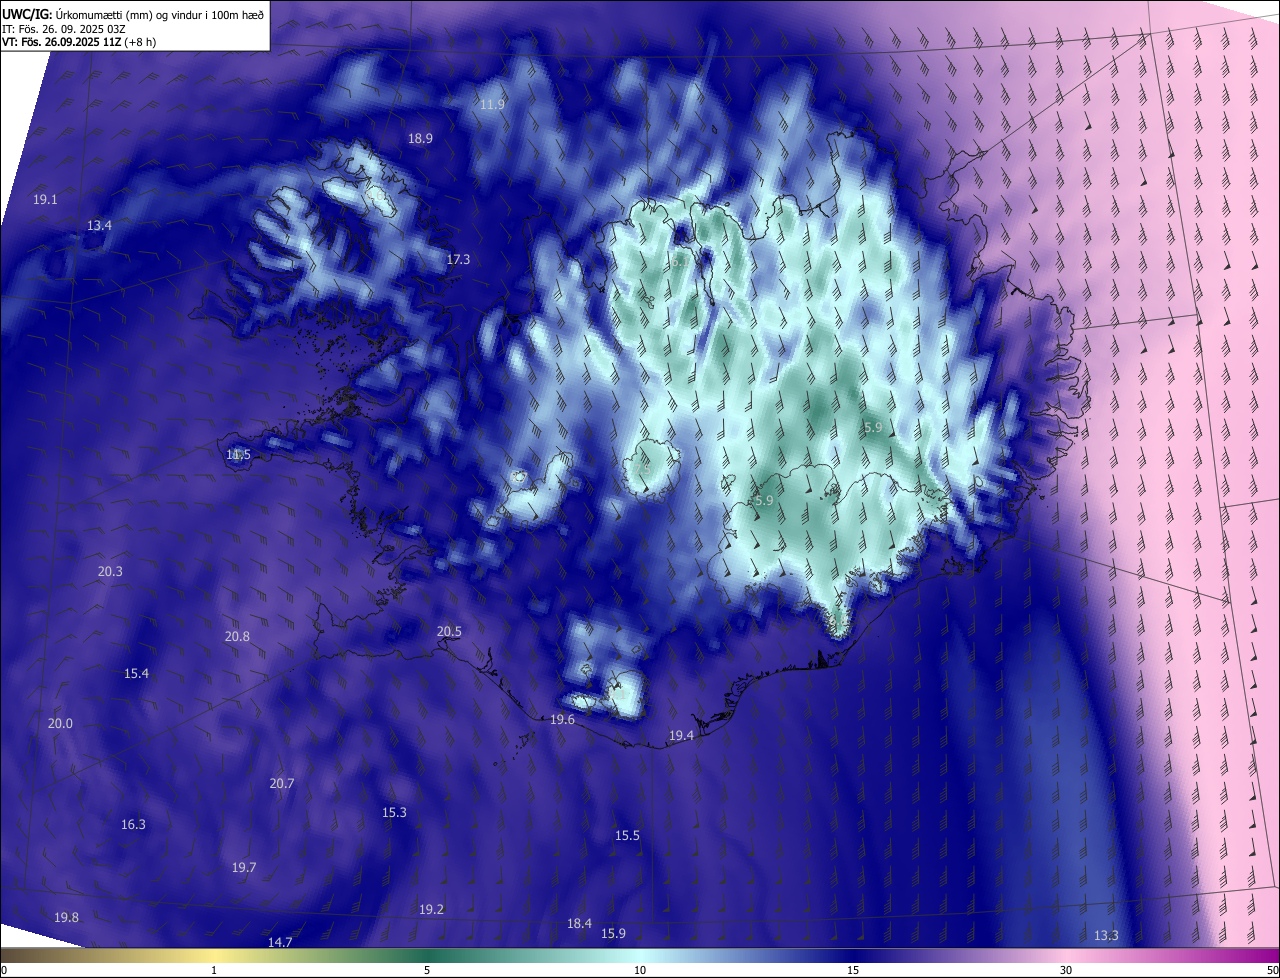Screen dimensions: 1280x978
Task: Click the 20.8 value on the map
Action: pyautogui.click(x=237, y=637)
